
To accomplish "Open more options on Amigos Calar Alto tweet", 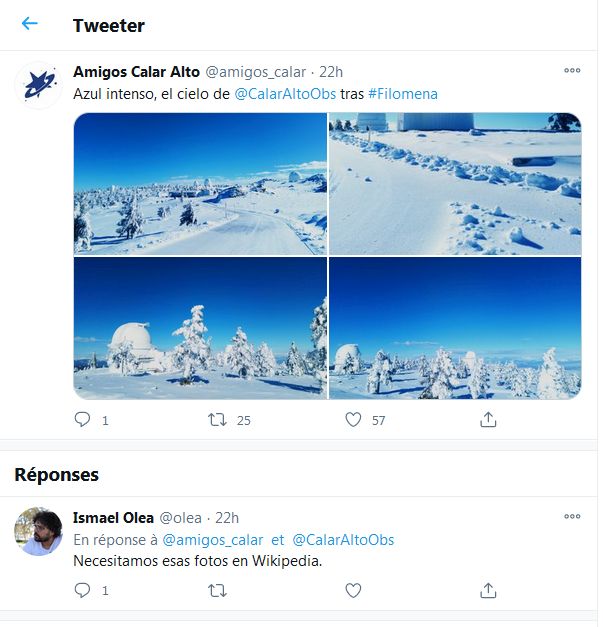I will (x=572, y=71).
